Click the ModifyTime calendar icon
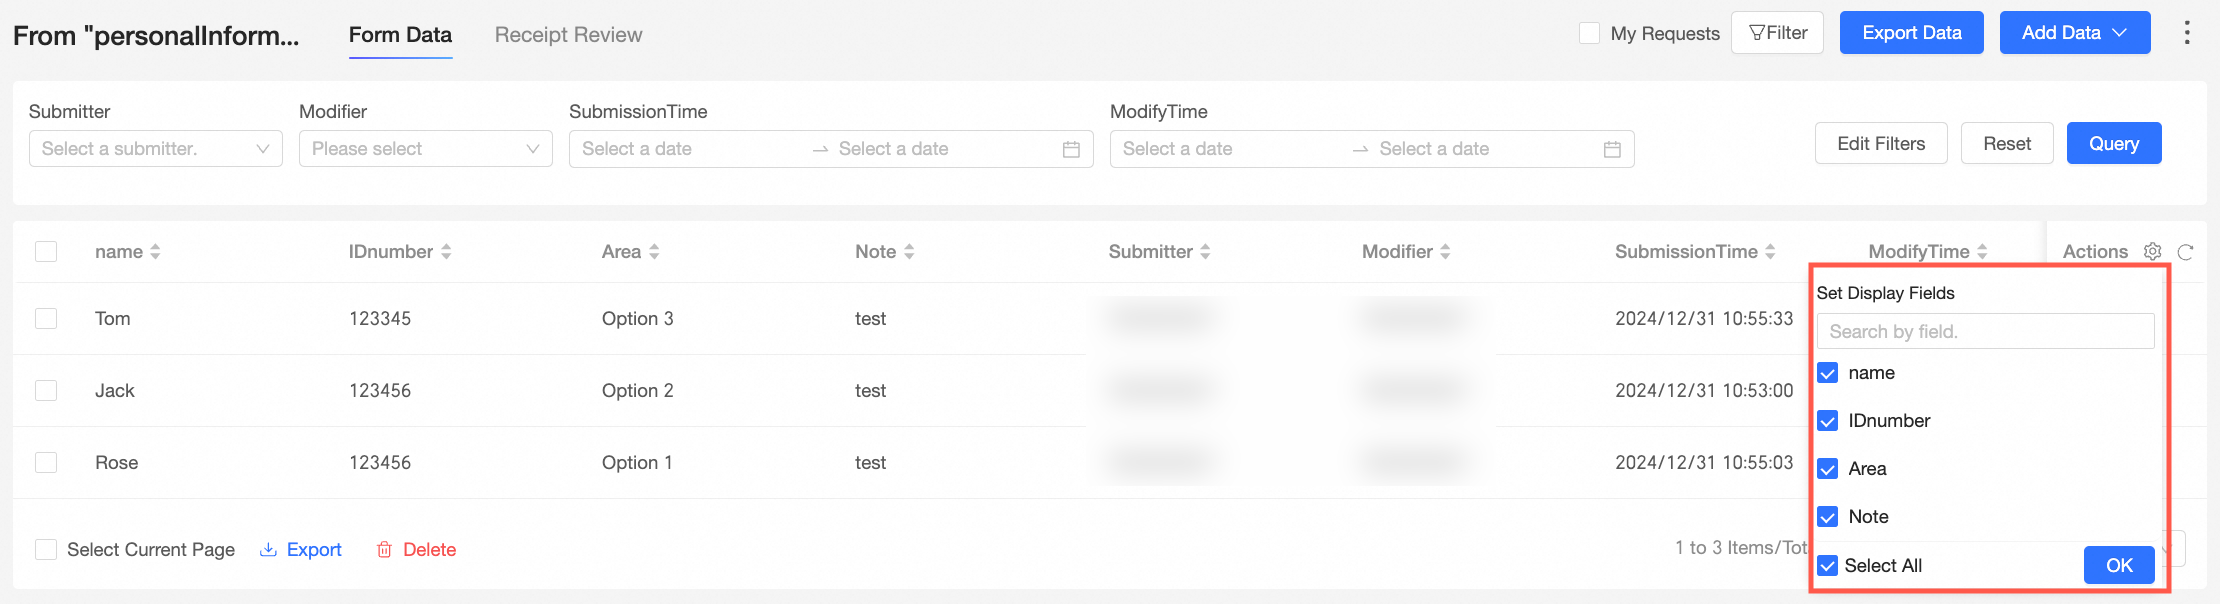The image size is (2220, 604). 1612,149
